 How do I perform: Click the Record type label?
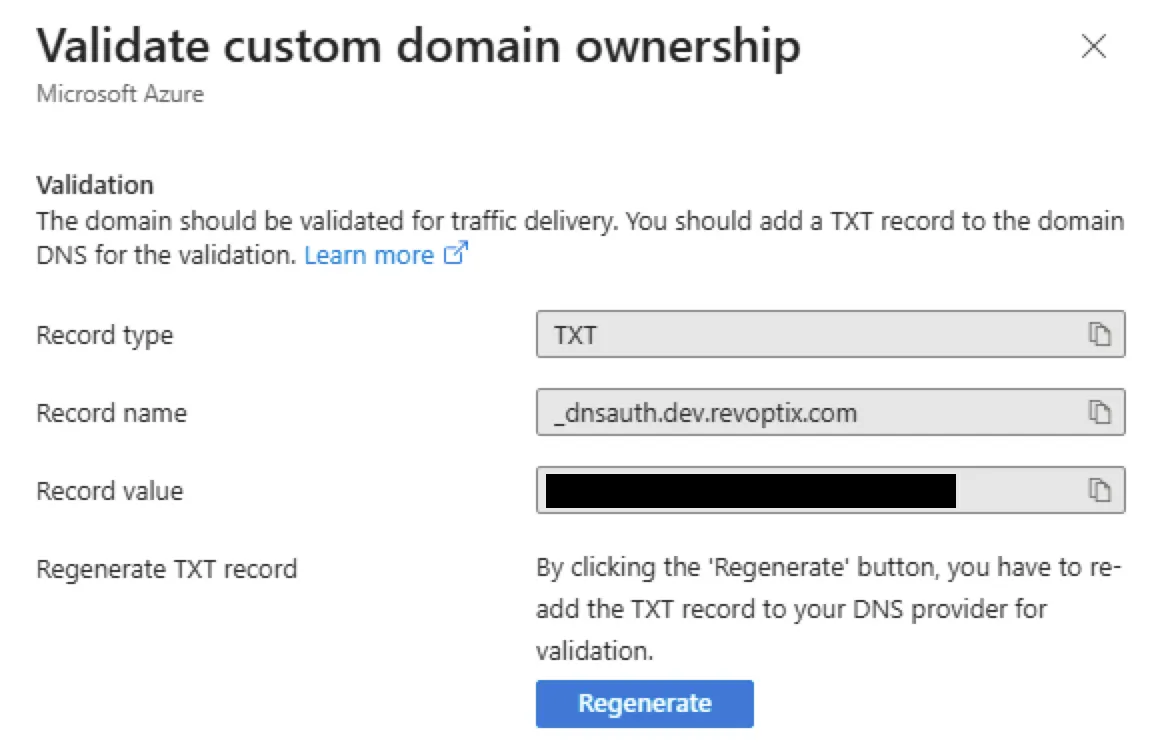click(x=104, y=335)
